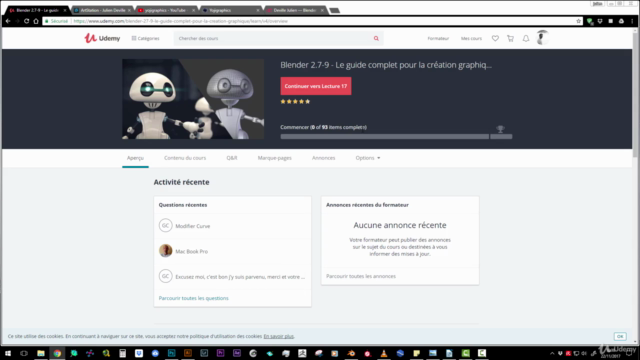Open Illustrator from the taskbar
This screenshot has width=640, height=360.
coord(188,353)
